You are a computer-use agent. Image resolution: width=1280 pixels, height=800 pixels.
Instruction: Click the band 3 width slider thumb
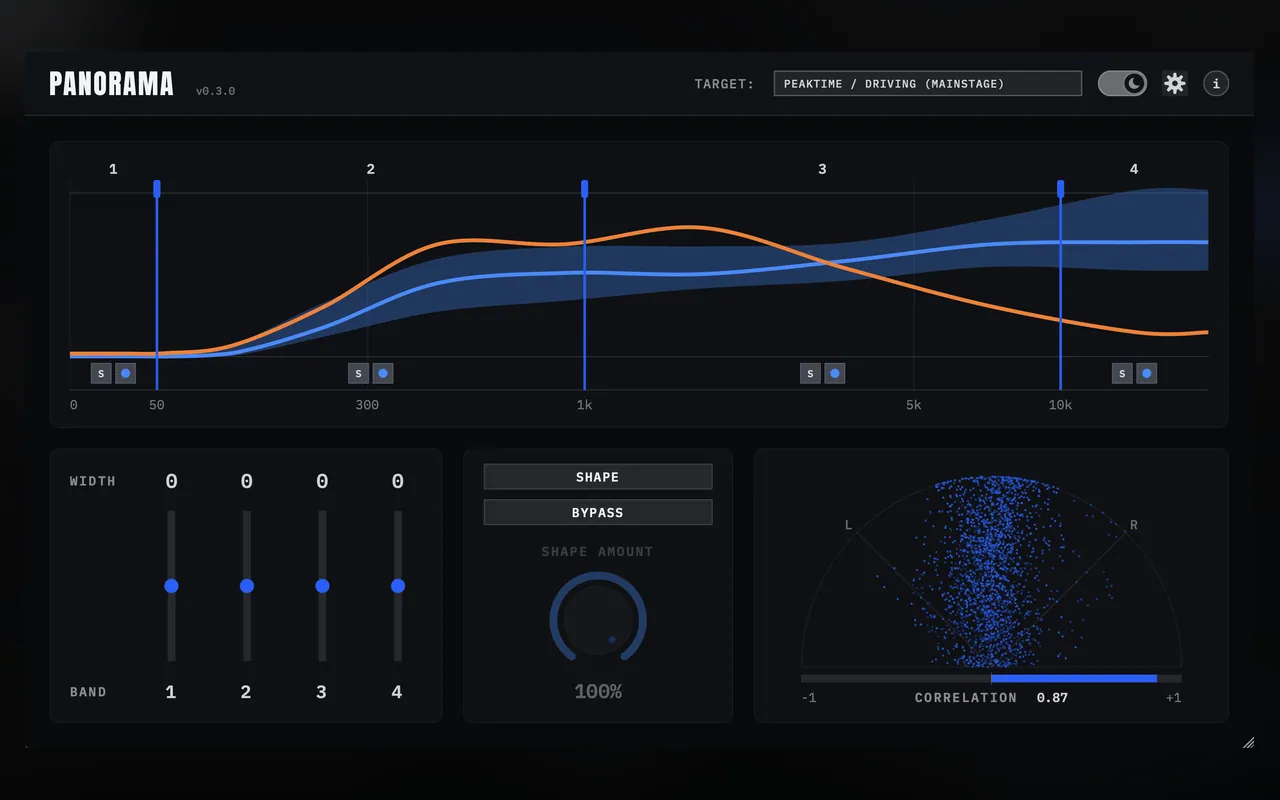(322, 586)
